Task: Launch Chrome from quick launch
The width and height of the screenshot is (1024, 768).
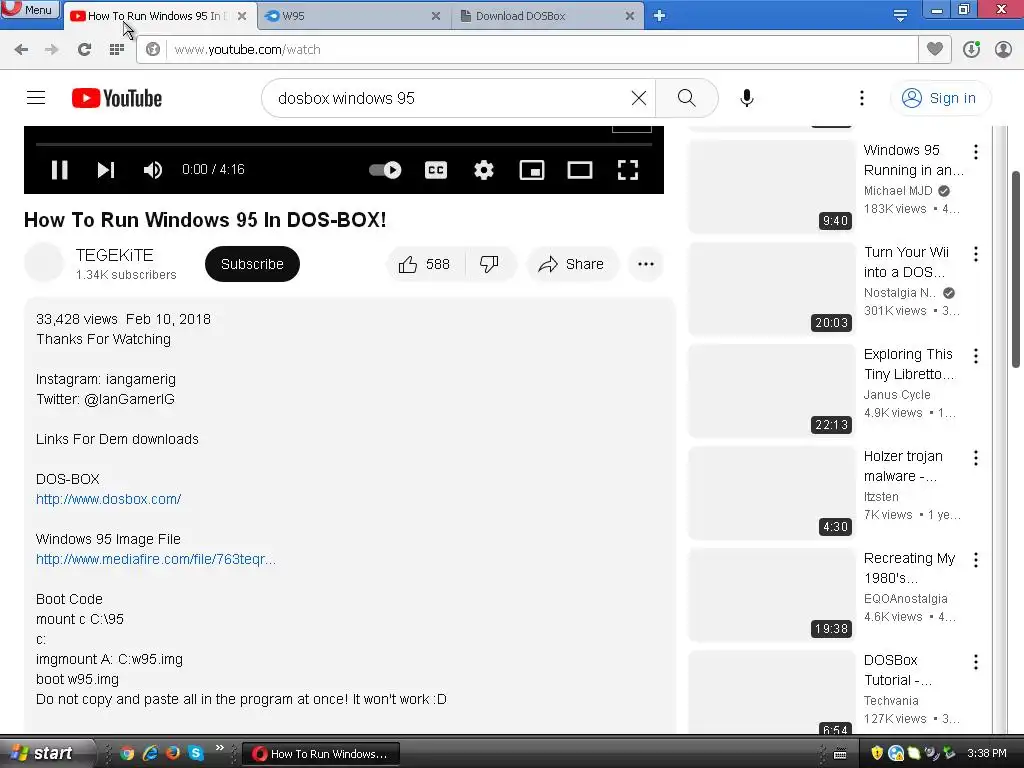Action: (x=127, y=753)
